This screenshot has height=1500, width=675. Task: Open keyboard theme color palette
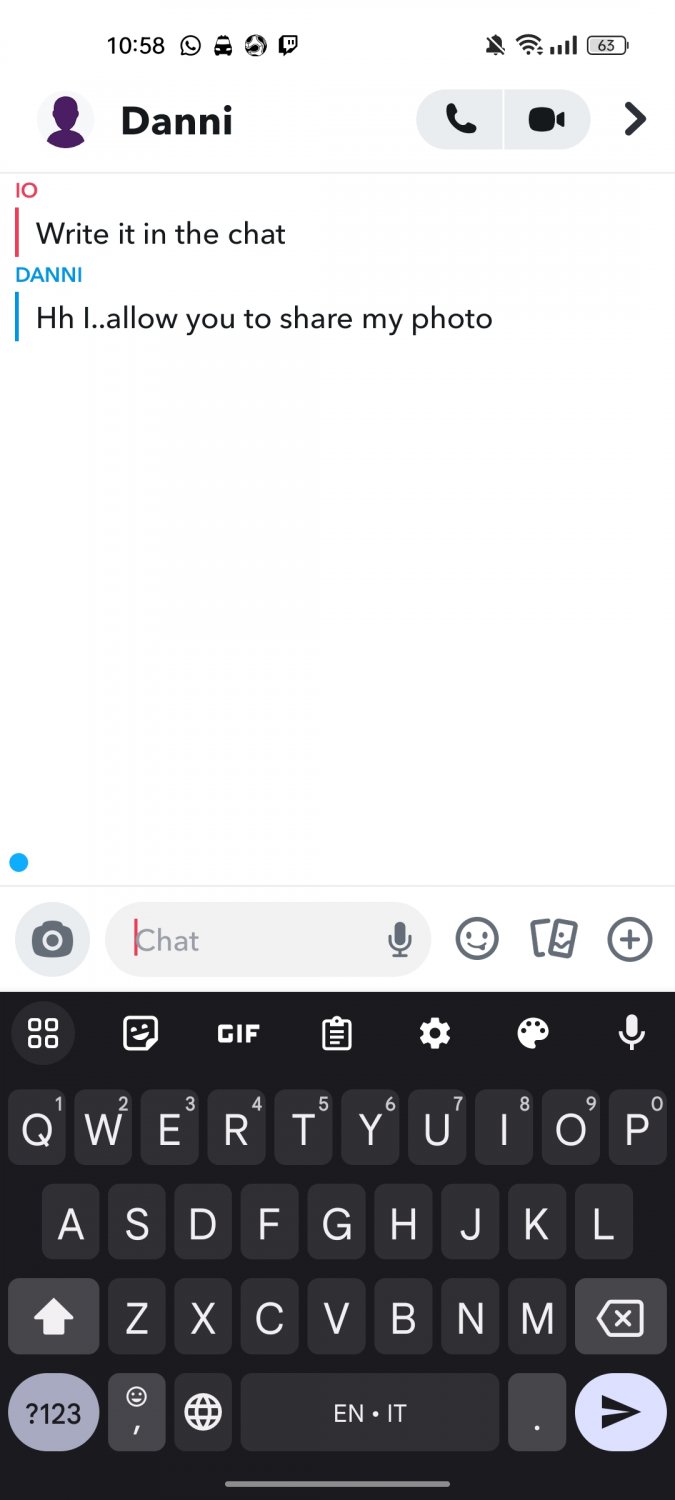pos(533,1033)
